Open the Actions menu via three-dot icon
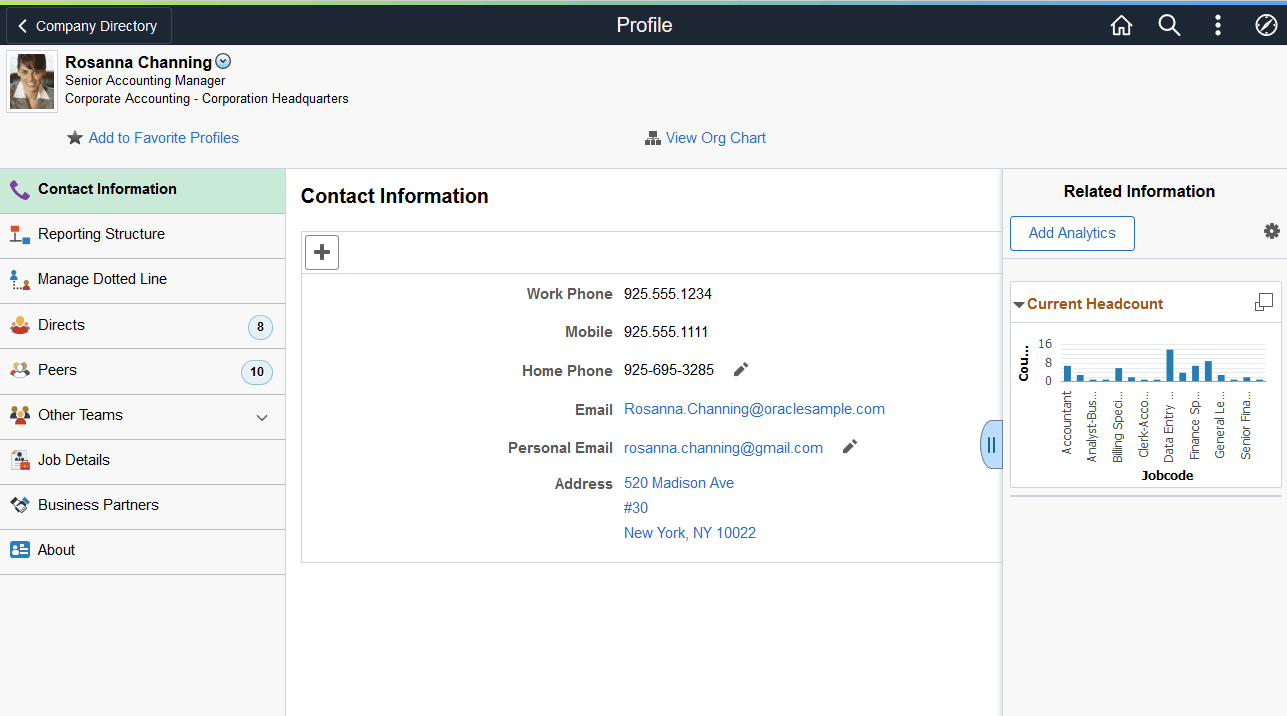Image resolution: width=1287 pixels, height=716 pixels. (1217, 24)
